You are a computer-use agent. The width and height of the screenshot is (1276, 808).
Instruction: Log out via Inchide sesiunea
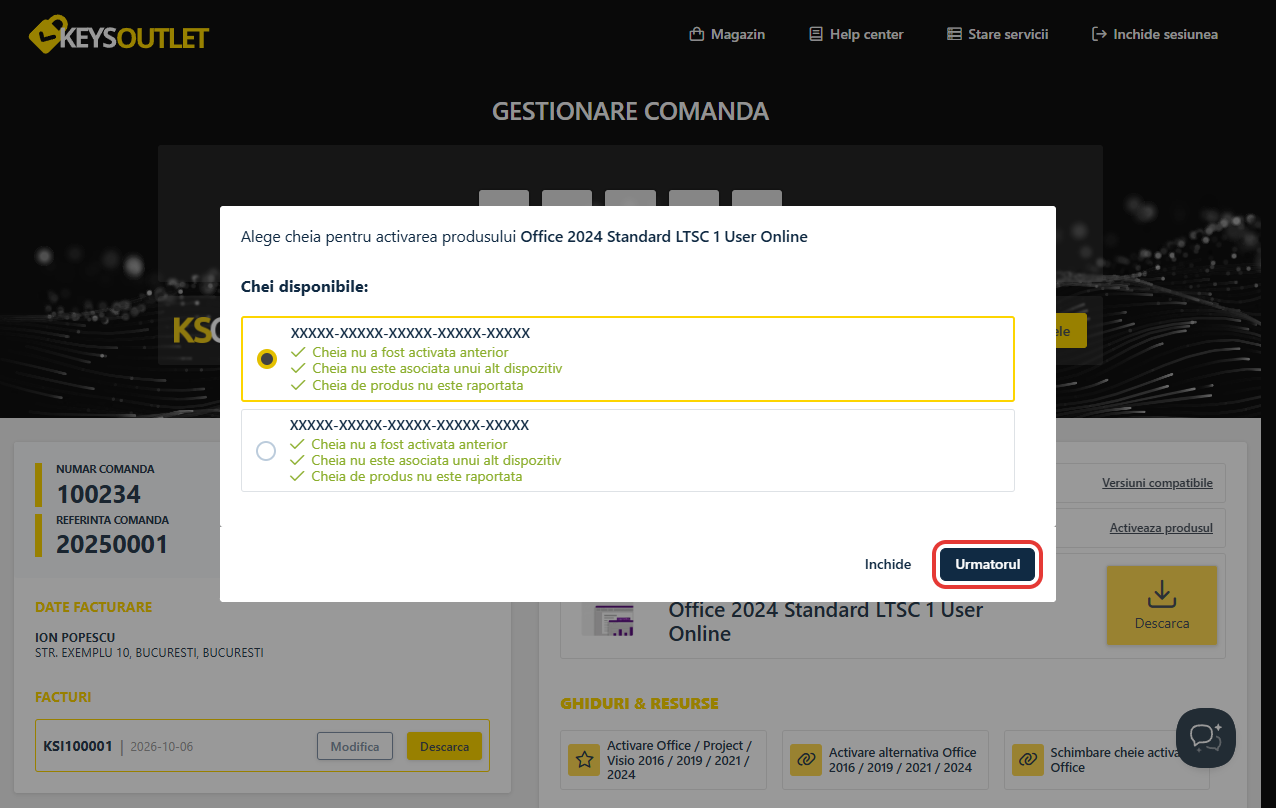[1155, 34]
